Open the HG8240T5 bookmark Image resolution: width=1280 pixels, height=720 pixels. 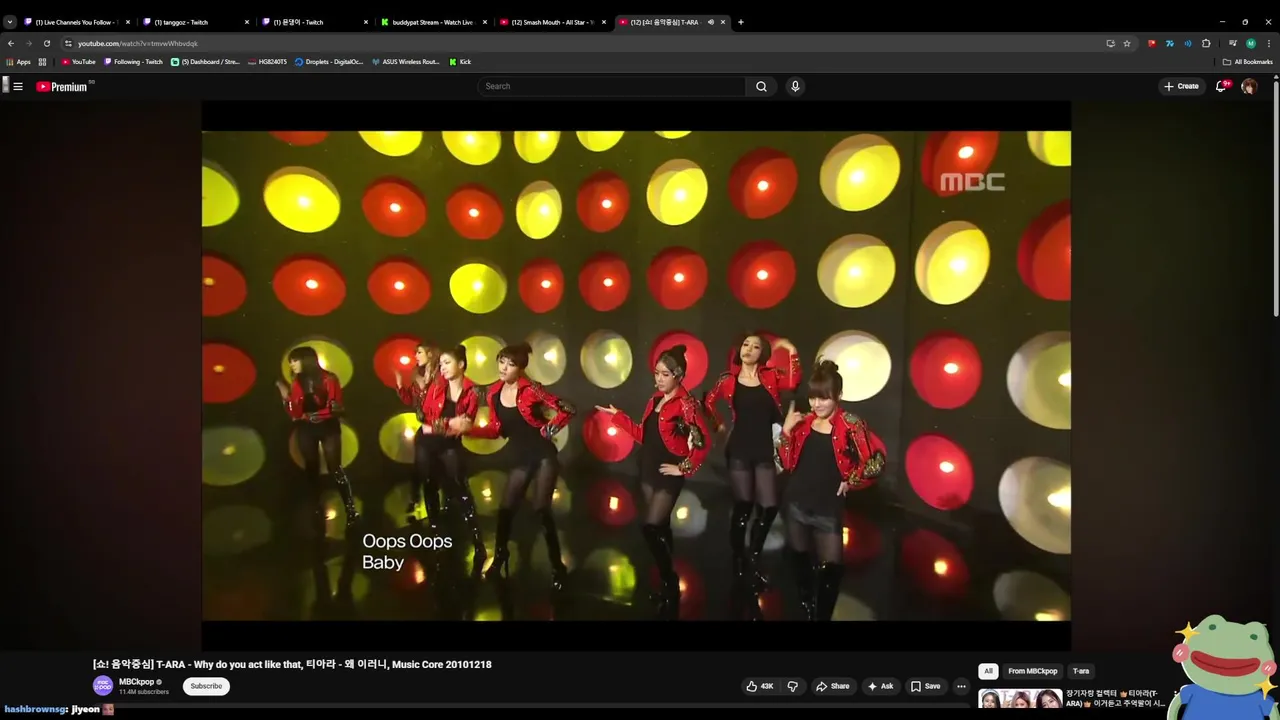(x=267, y=62)
